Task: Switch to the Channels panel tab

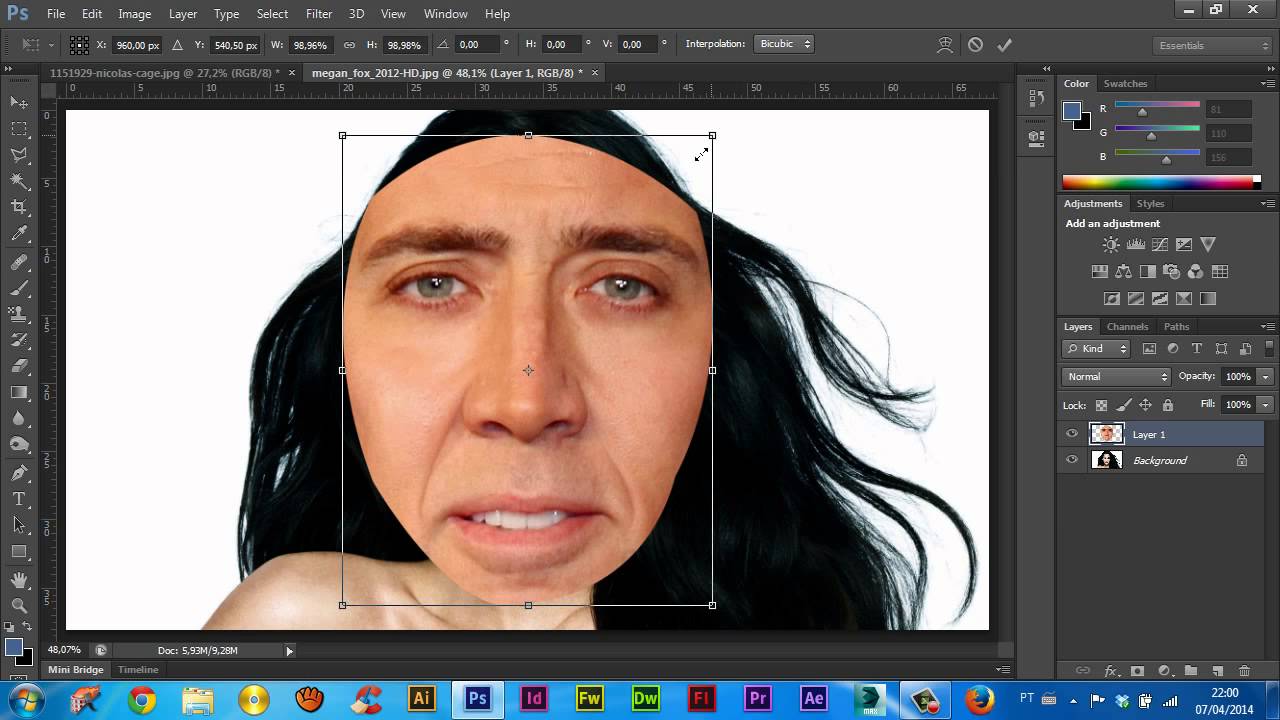Action: point(1127,327)
